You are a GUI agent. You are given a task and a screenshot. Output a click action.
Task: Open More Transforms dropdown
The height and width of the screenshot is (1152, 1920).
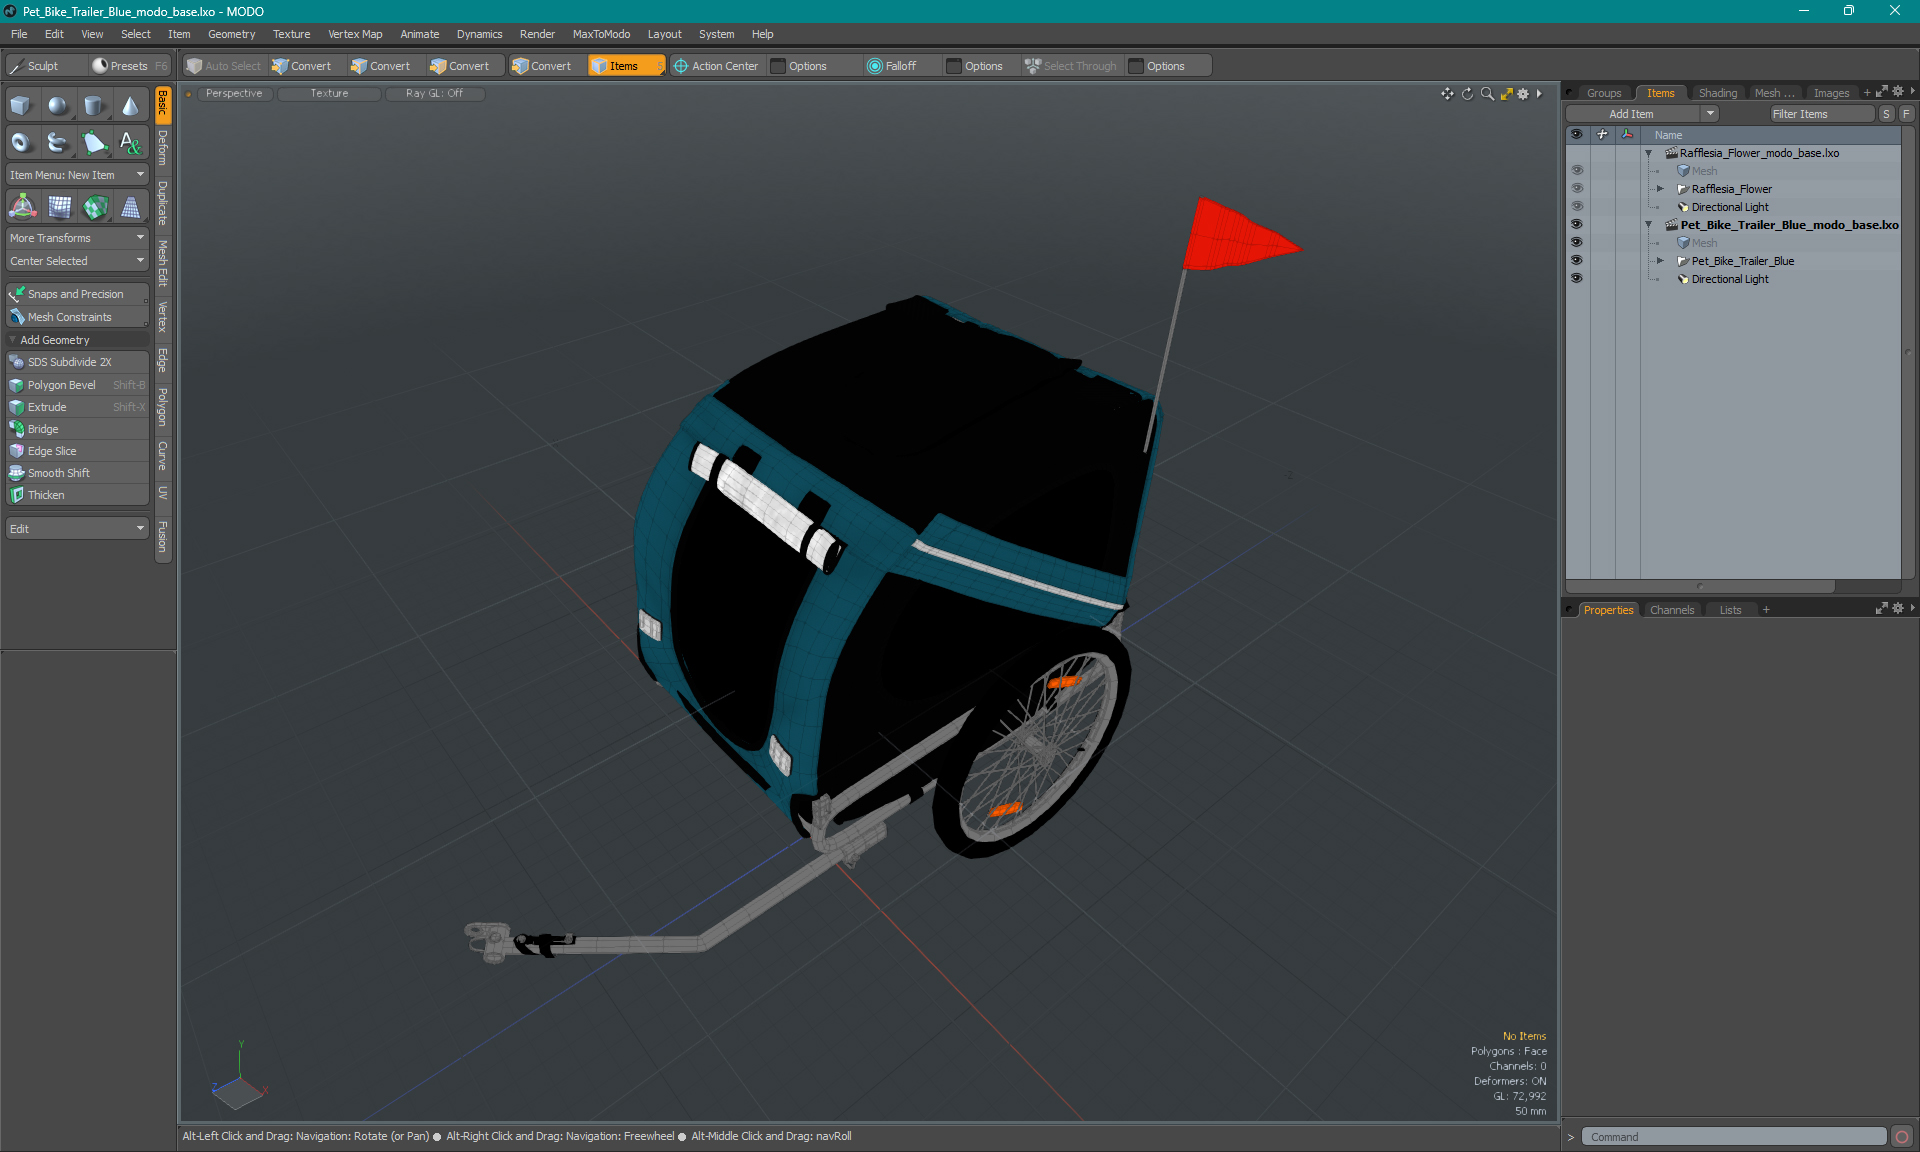point(77,238)
